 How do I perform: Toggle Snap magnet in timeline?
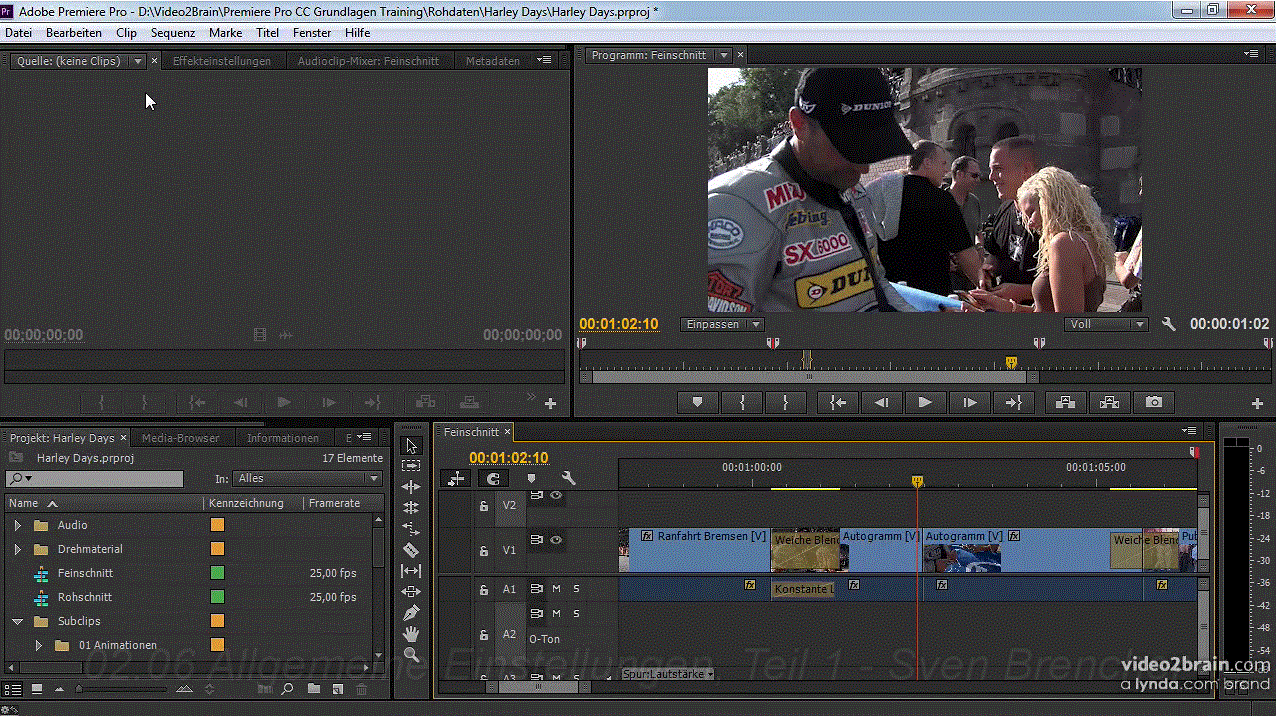[x=493, y=479]
